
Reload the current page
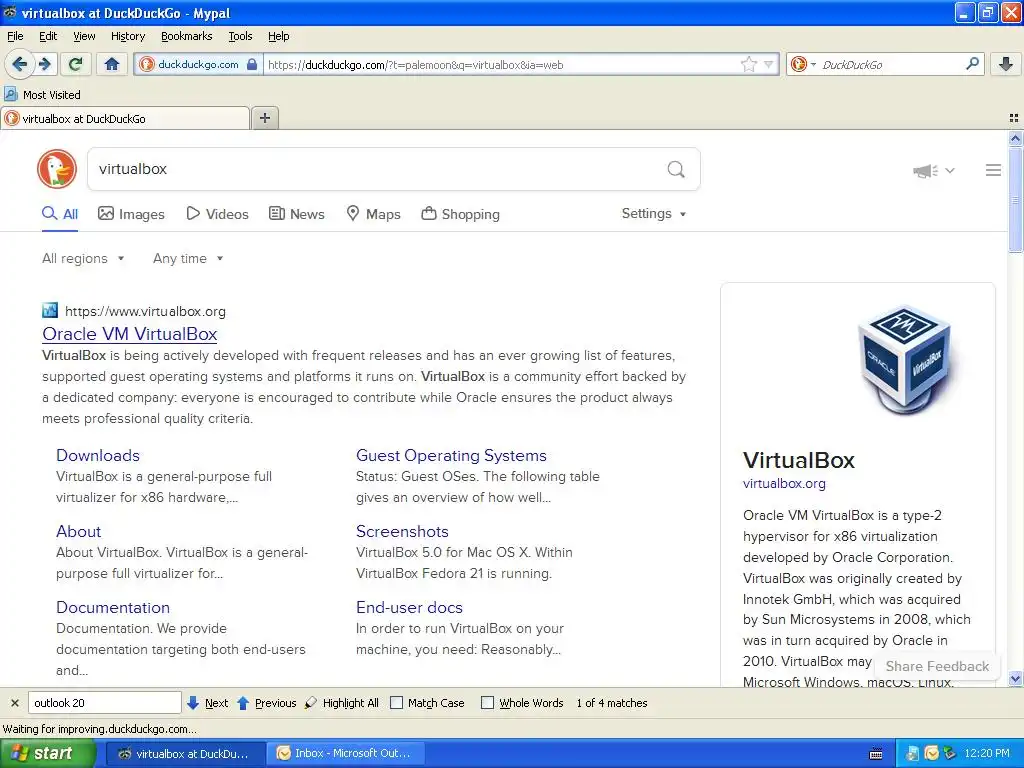coord(76,64)
